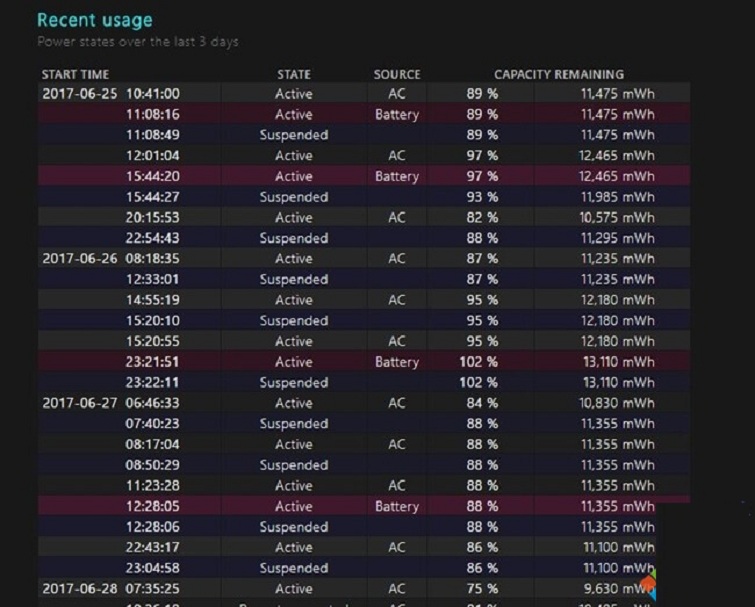Click the CAPACITY REMAINING column header
This screenshot has height=607, width=755.
[558, 74]
